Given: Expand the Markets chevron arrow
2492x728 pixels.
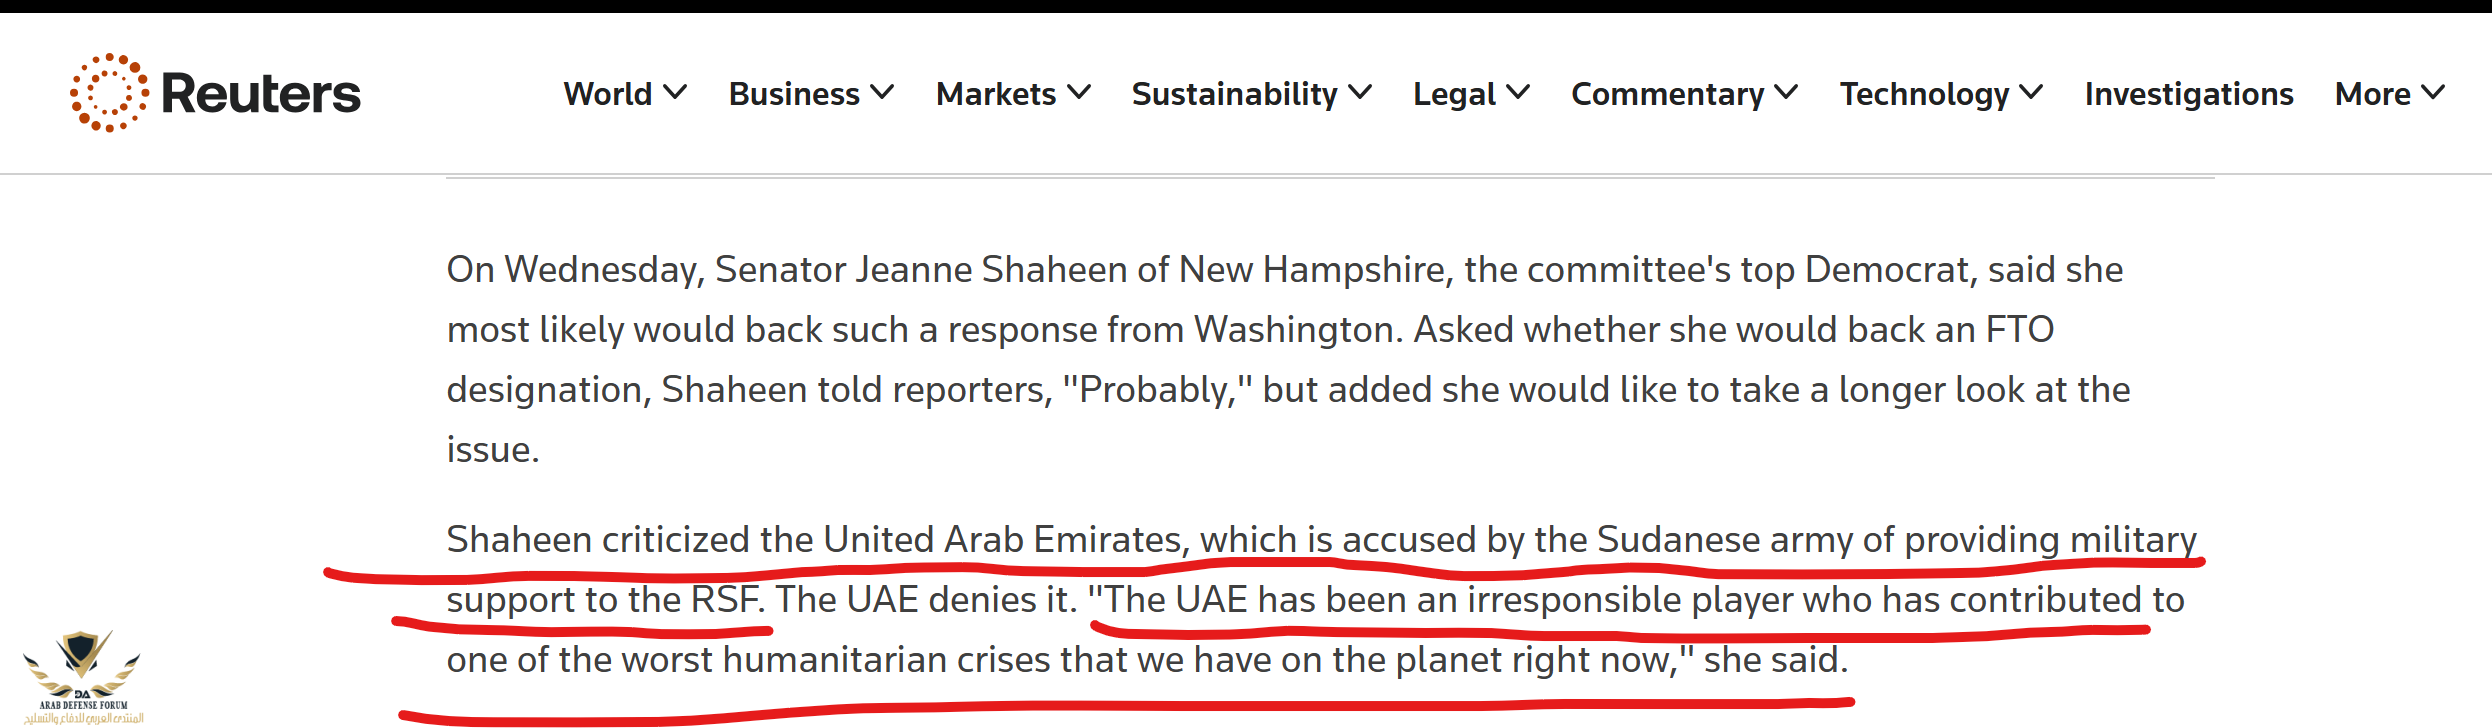Looking at the screenshot, I should coord(1079,93).
